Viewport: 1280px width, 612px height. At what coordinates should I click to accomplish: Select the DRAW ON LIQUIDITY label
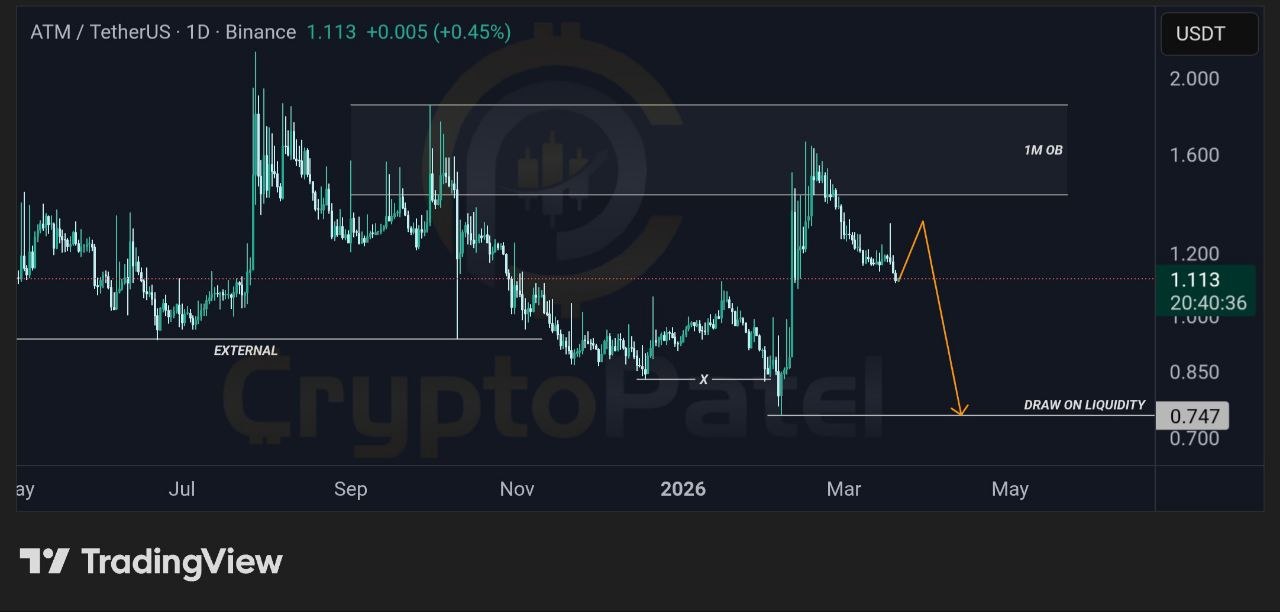(1084, 405)
